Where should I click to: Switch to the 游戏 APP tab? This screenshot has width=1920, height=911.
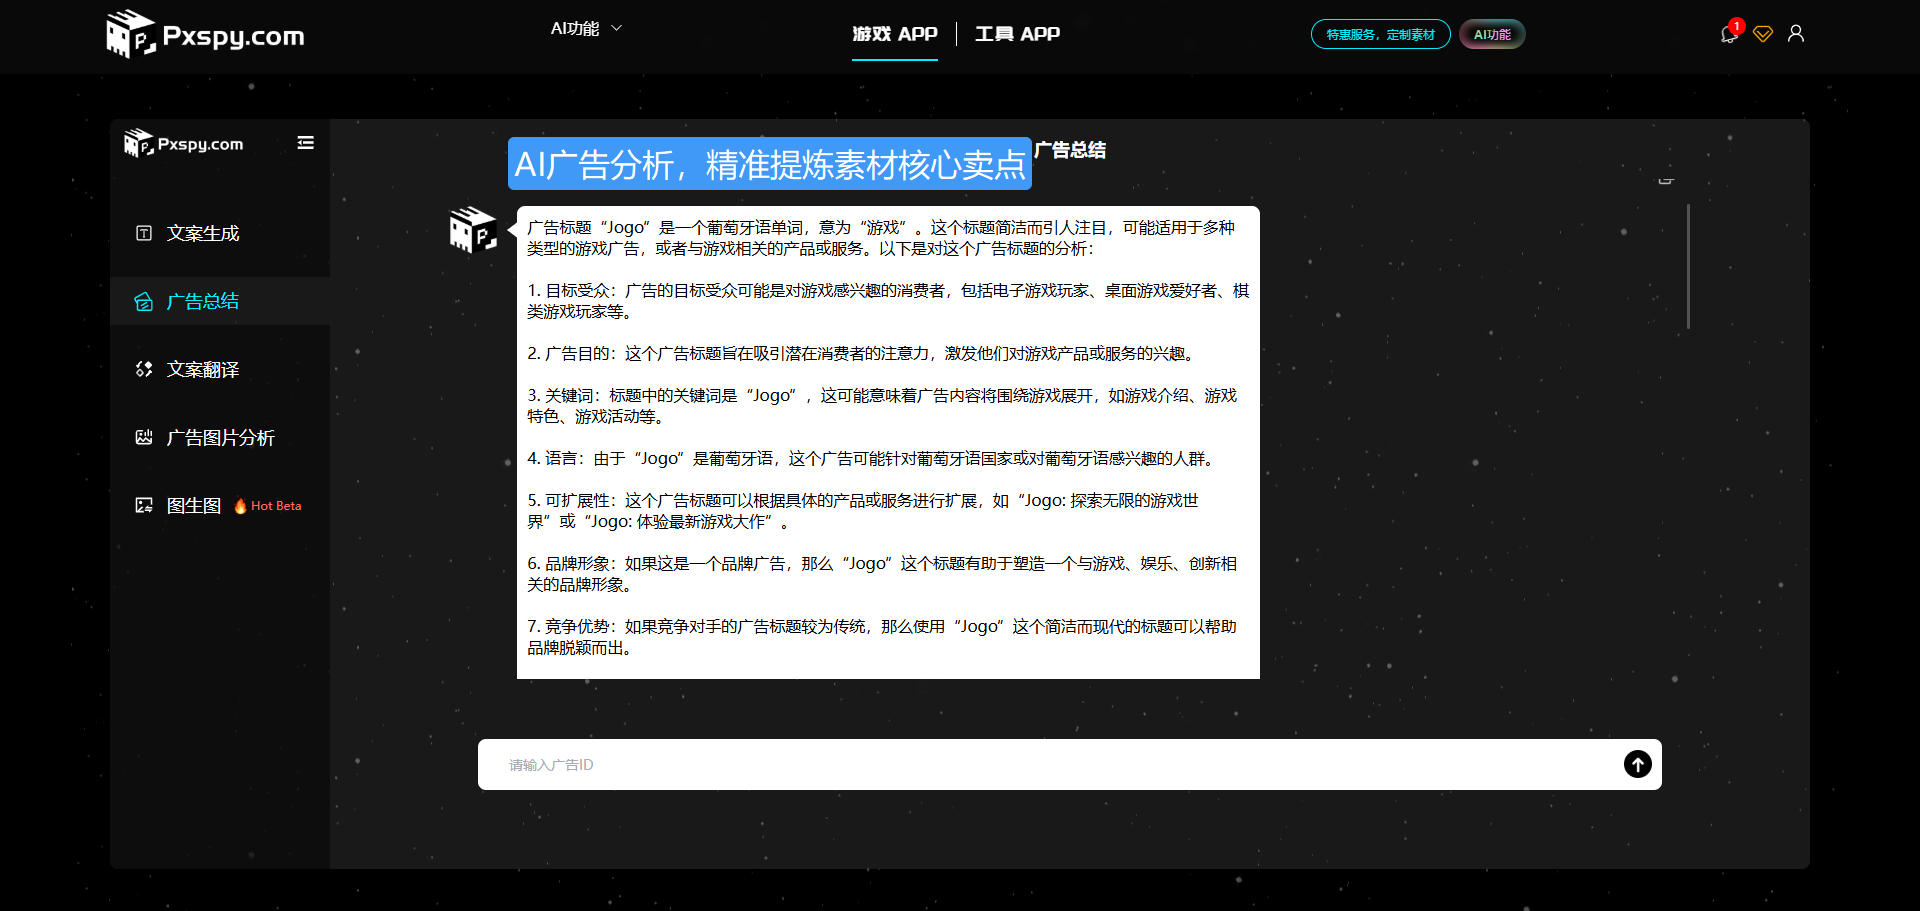pyautogui.click(x=895, y=34)
